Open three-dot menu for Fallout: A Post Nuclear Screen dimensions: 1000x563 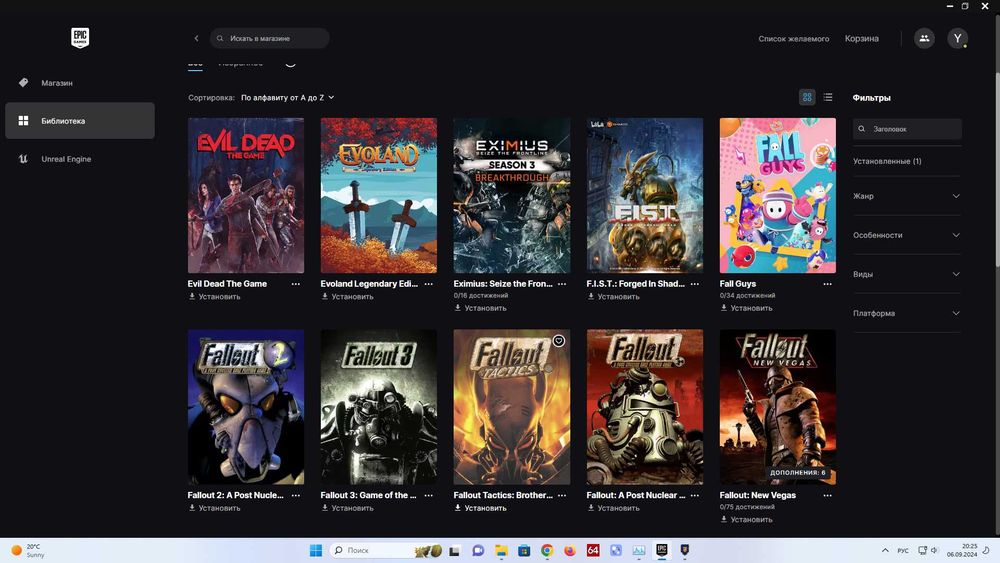click(x=695, y=495)
